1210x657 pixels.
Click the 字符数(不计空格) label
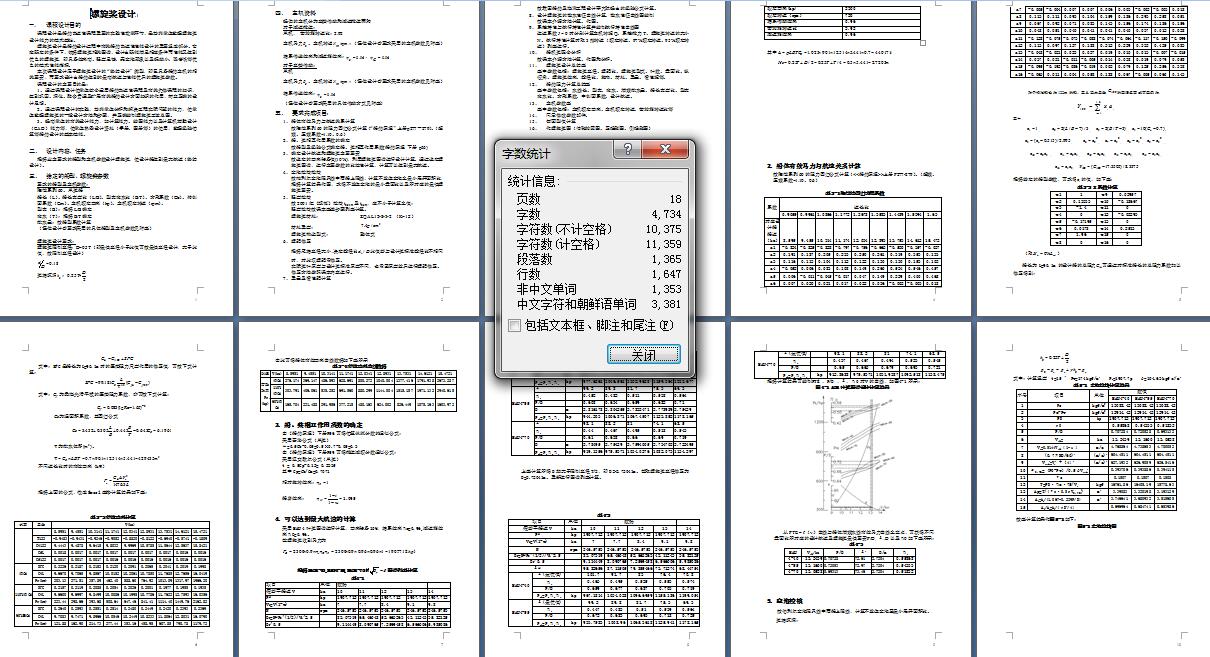coord(566,229)
